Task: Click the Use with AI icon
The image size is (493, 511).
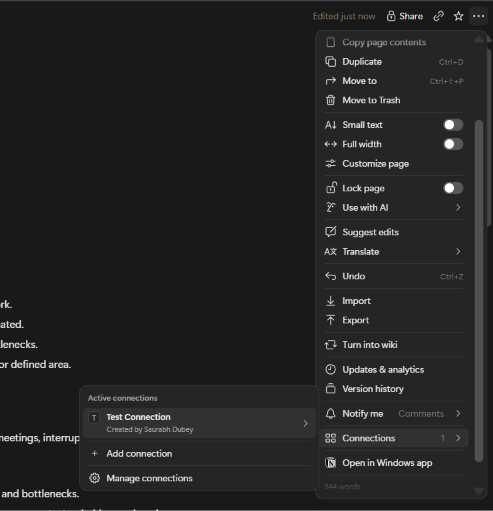Action: [x=330, y=207]
